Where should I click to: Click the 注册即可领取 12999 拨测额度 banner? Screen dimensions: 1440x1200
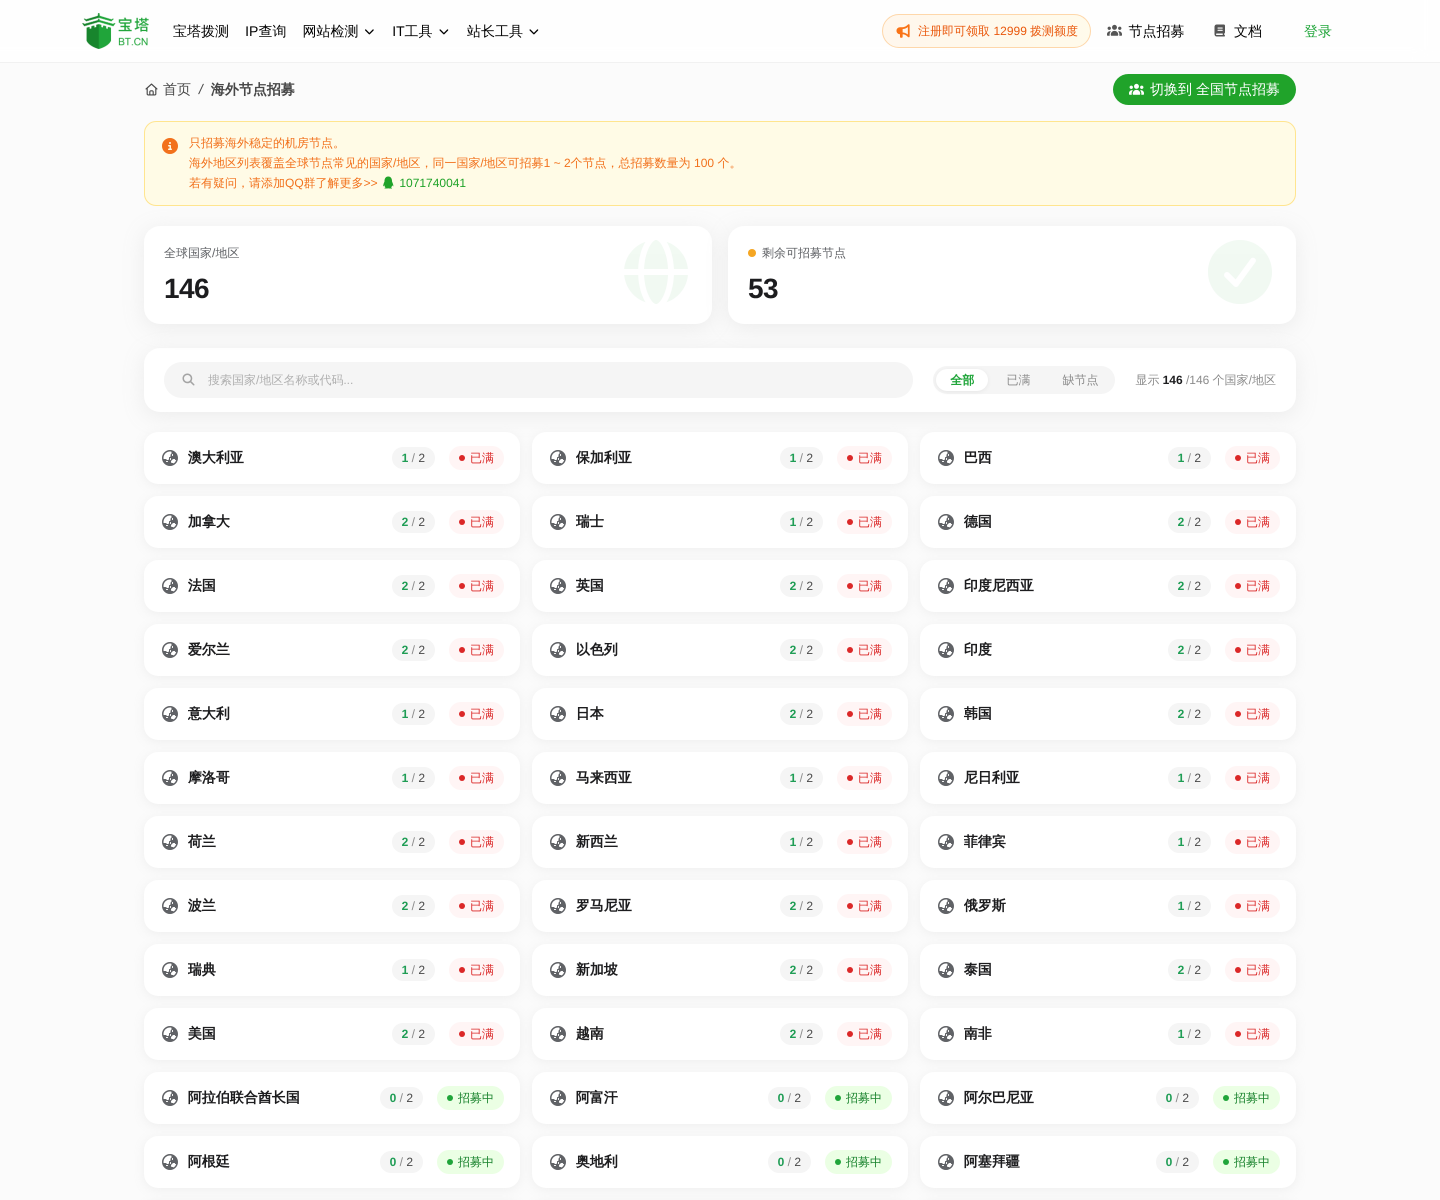[x=986, y=31]
